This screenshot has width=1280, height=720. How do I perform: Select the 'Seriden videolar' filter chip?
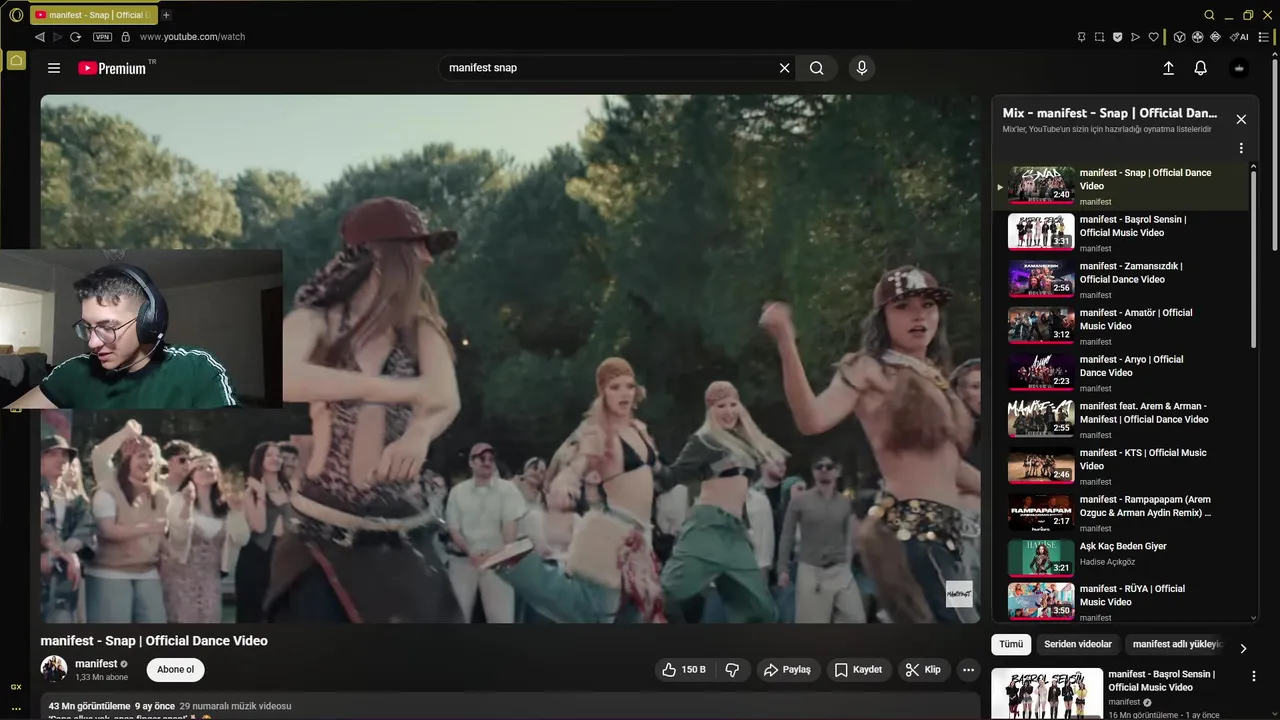[1078, 644]
